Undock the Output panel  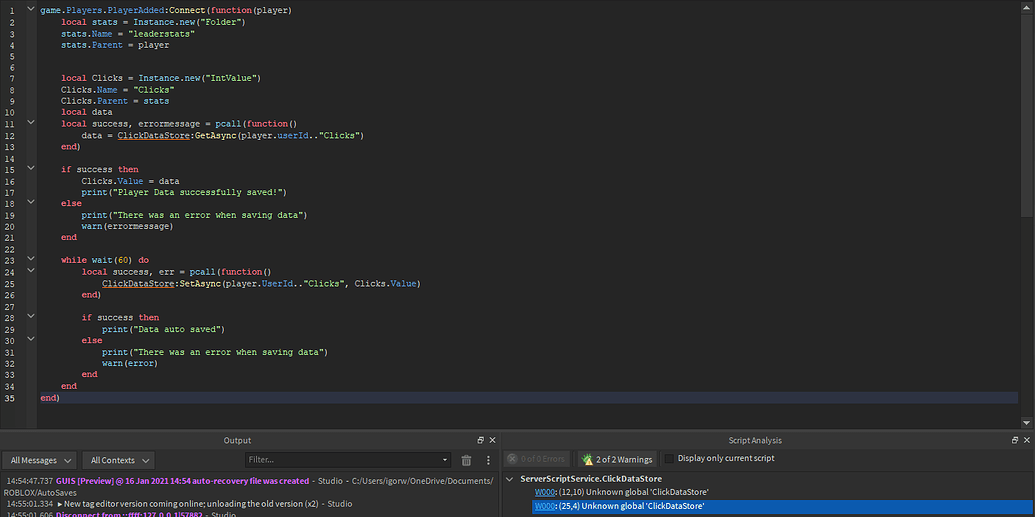coord(481,440)
